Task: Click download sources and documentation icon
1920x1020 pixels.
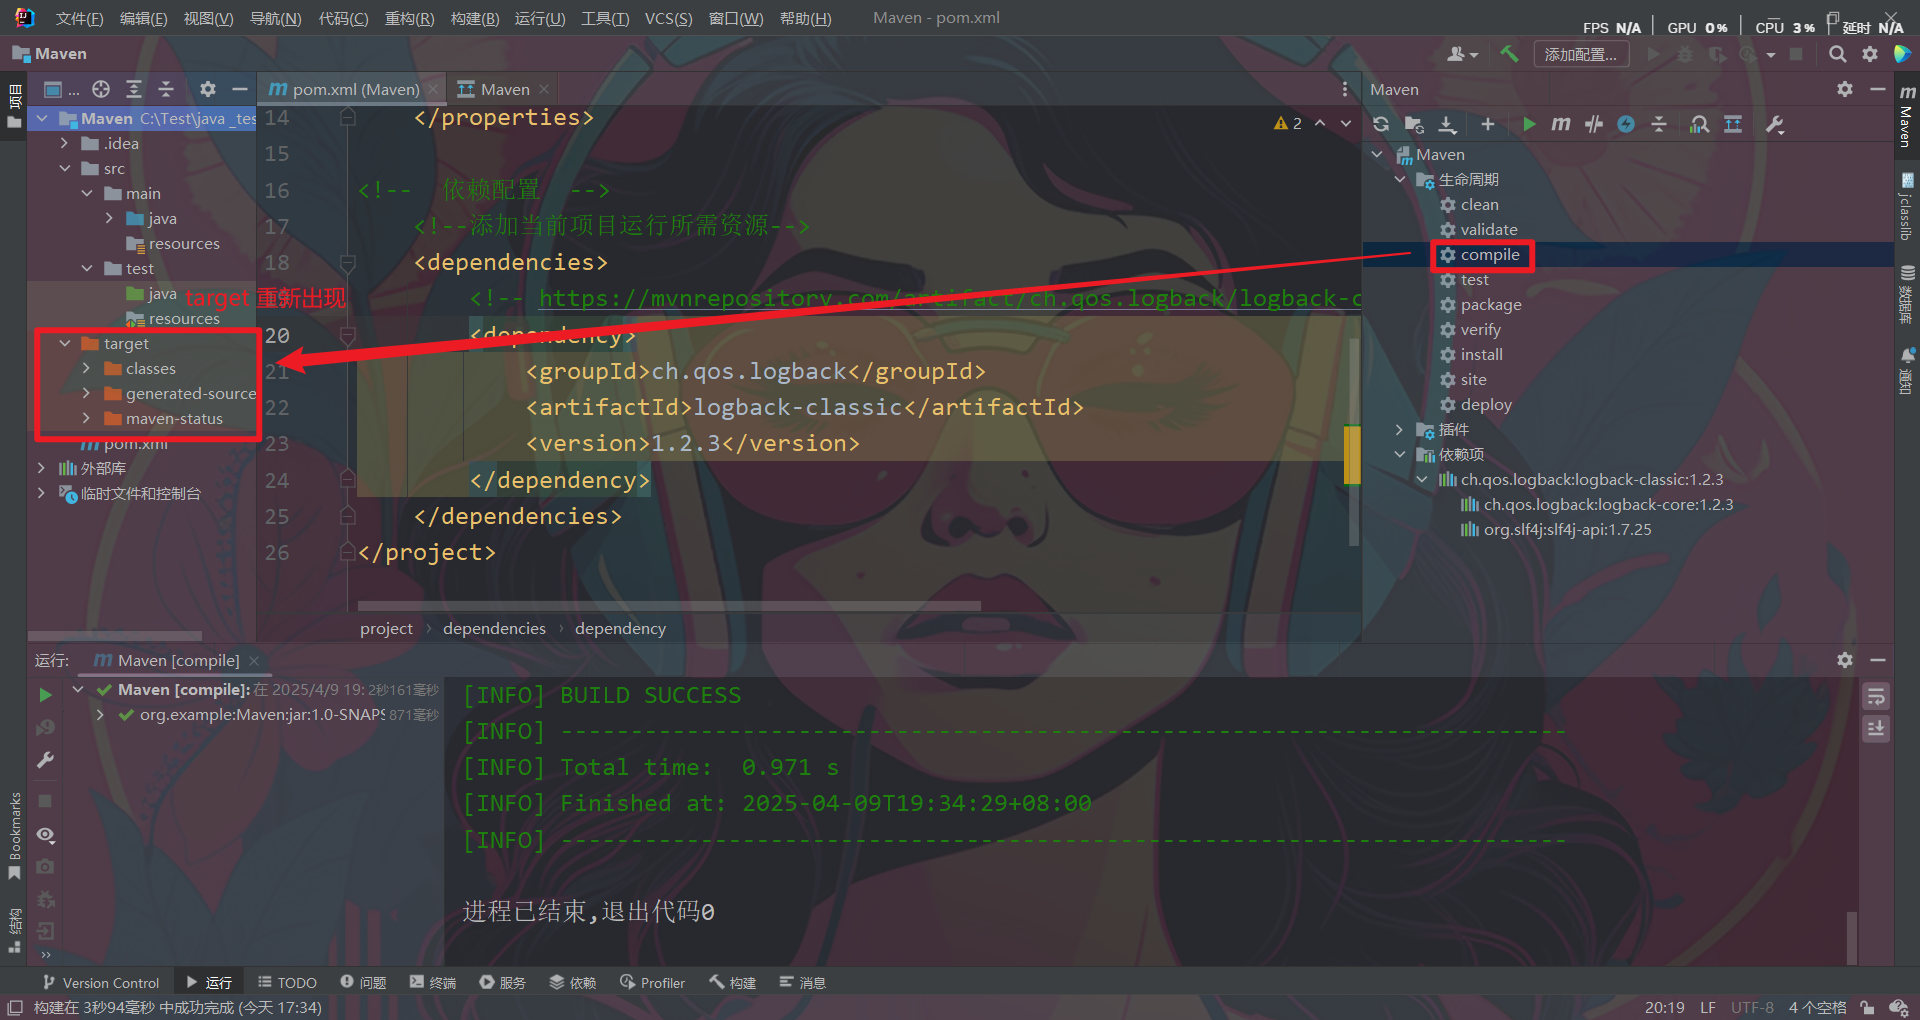Action: click(x=1447, y=124)
